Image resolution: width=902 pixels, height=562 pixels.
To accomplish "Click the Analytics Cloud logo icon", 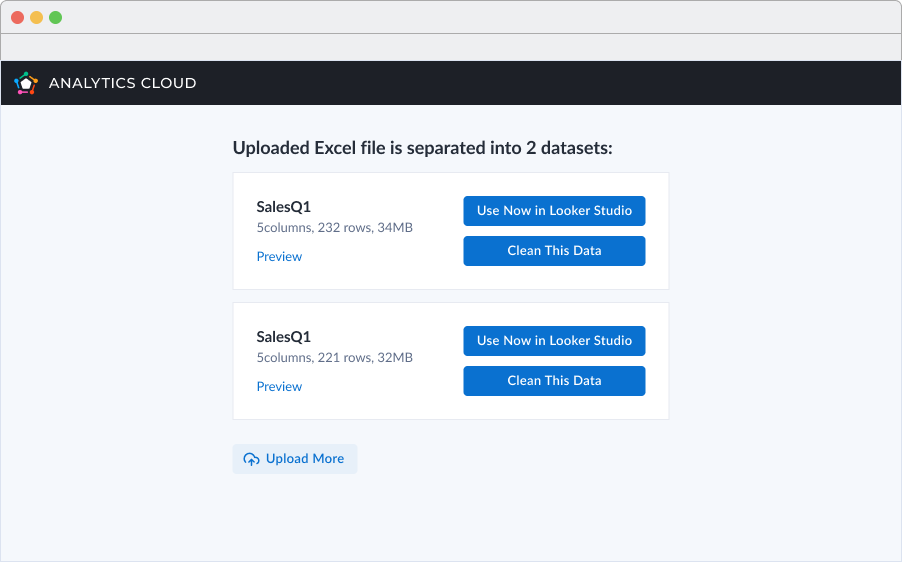I will (26, 83).
